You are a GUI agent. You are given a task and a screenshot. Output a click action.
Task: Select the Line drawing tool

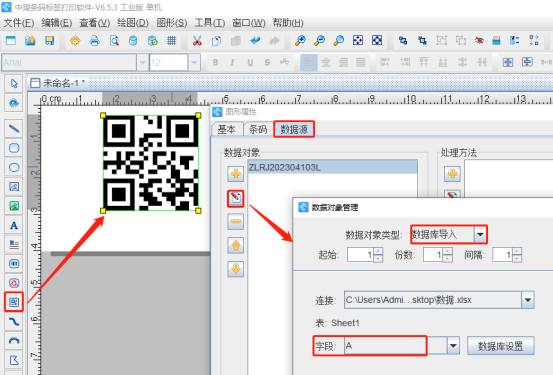pos(14,128)
